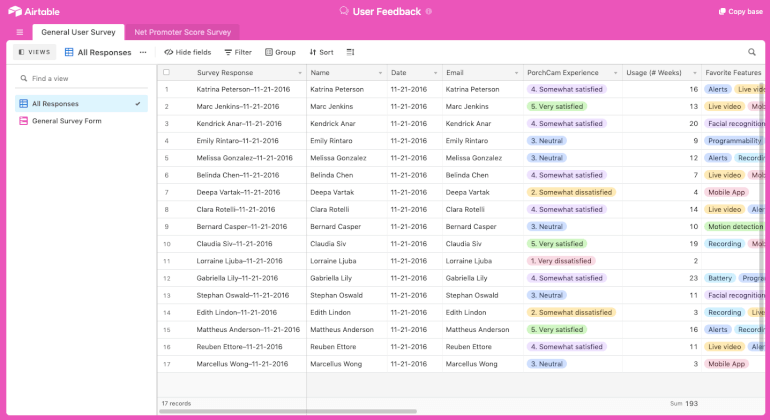770x420 pixels.
Task: Open PorchCam Experience column dropdown arrow
Action: pyautogui.click(x=615, y=73)
